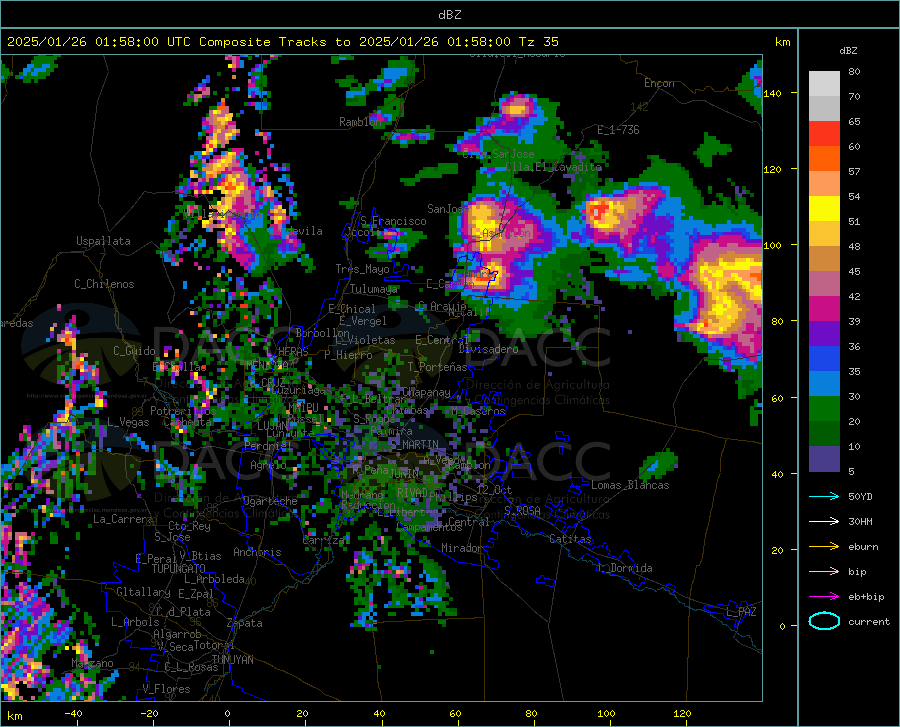Click the 'C_Chilenos' place label
The image size is (900, 727).
click(x=104, y=284)
